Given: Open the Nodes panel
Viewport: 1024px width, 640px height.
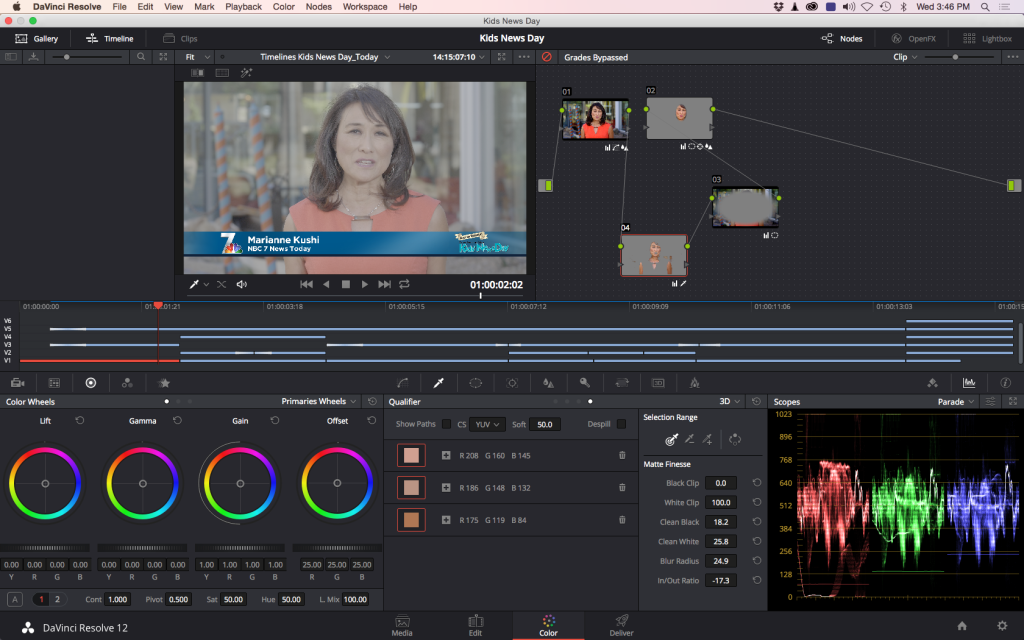Looking at the screenshot, I should (x=842, y=39).
